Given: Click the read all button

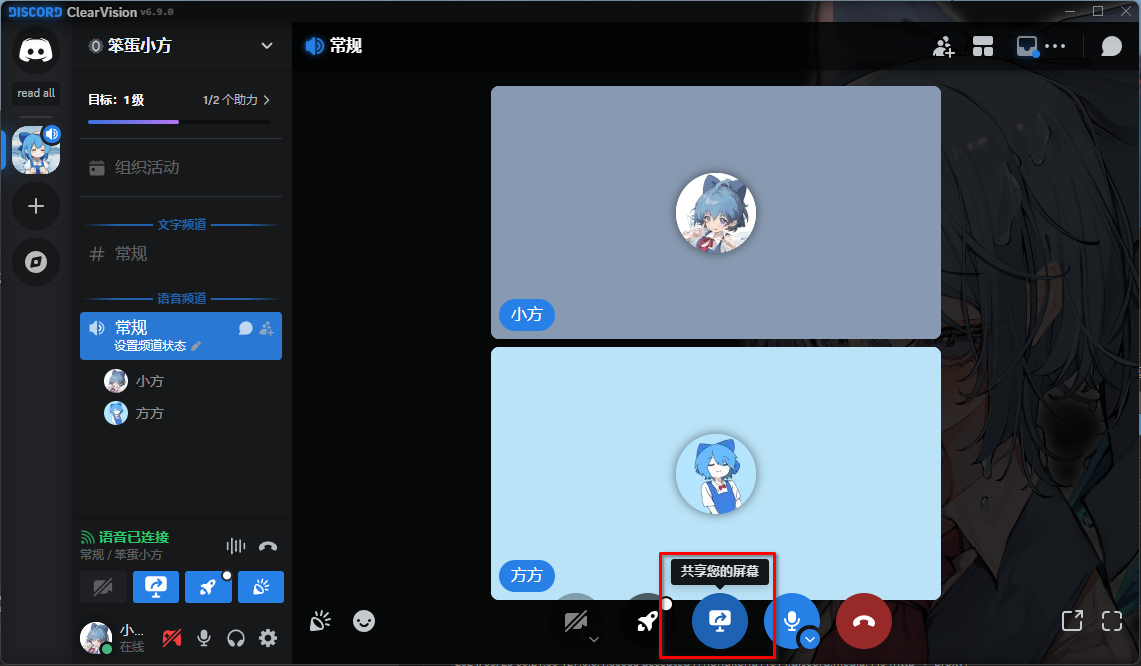Looking at the screenshot, I should (36, 93).
